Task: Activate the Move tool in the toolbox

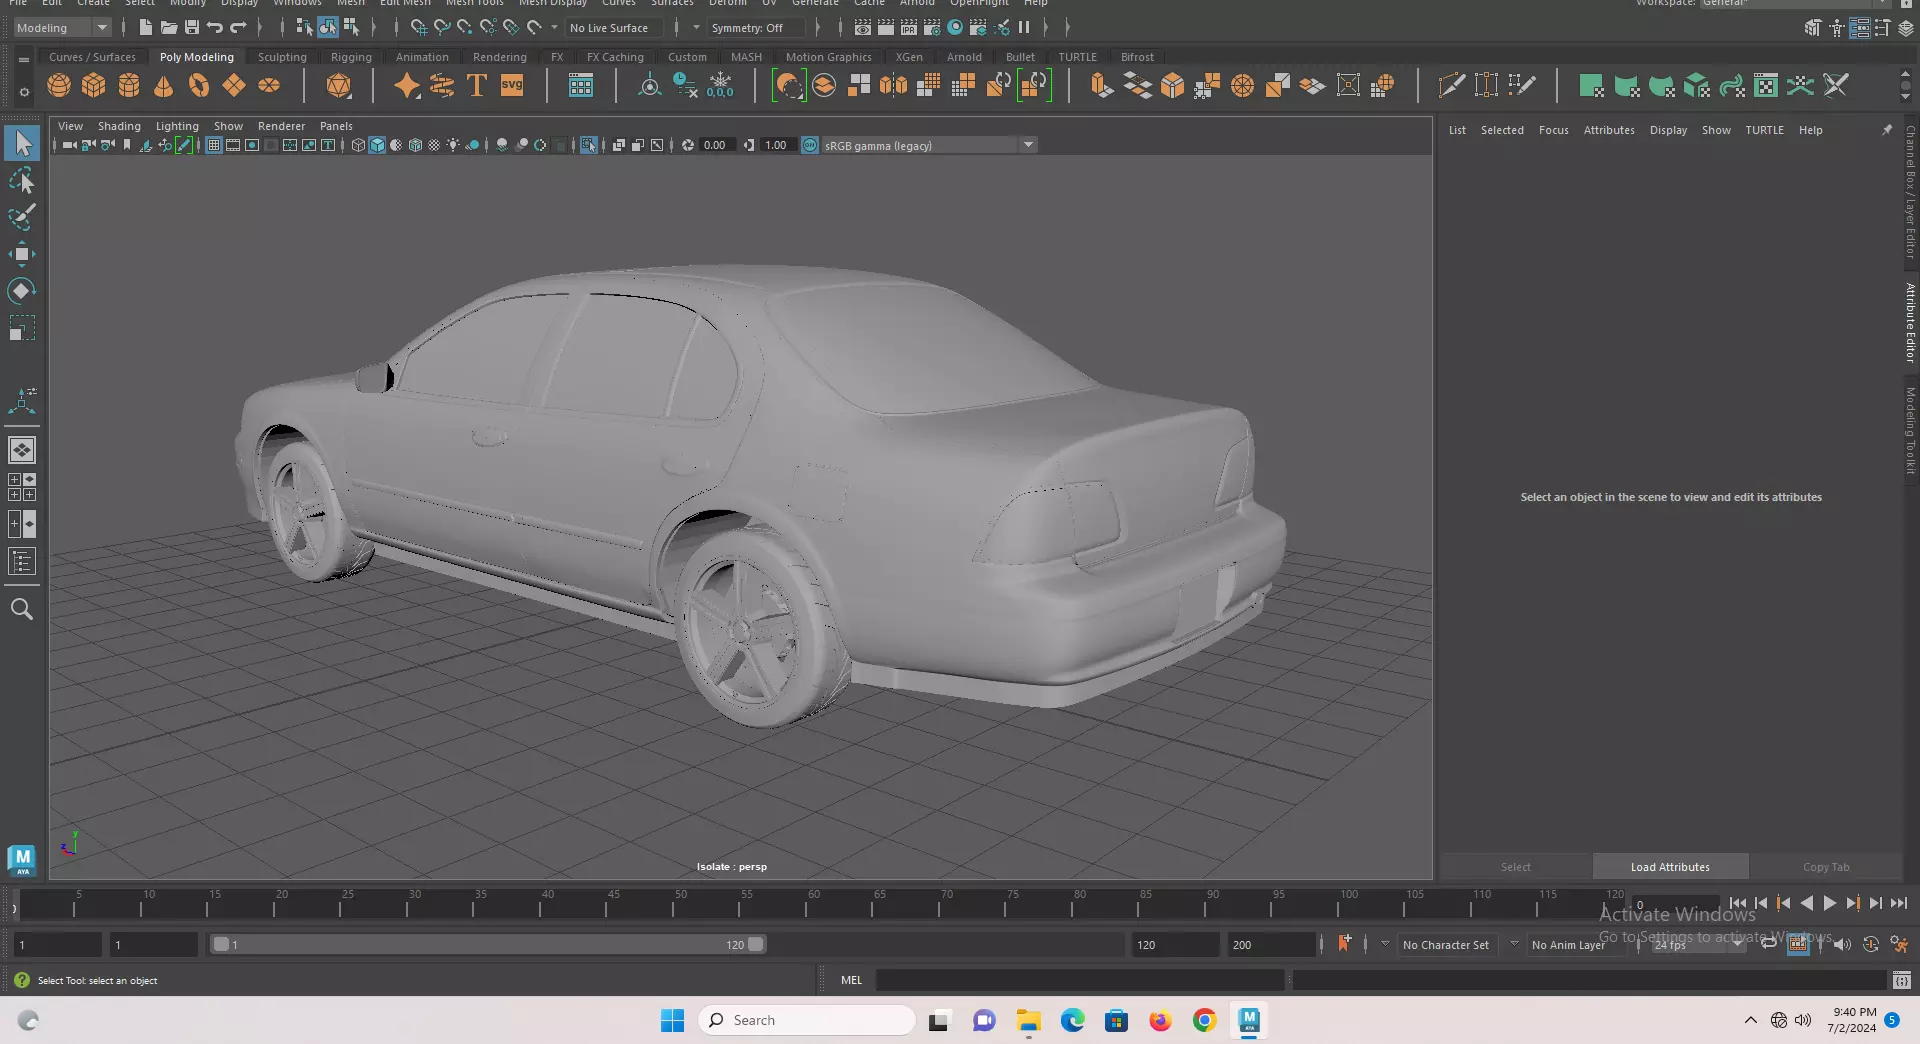Action: pyautogui.click(x=22, y=254)
